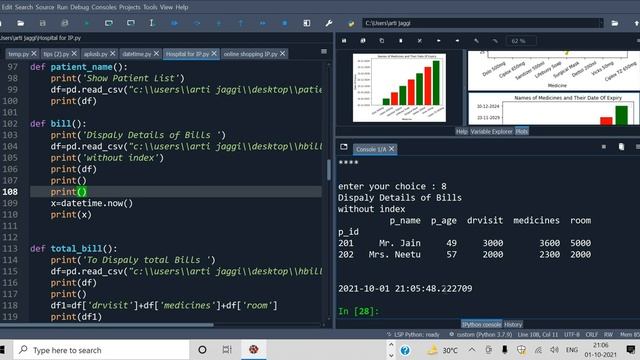Select the IPython console tab
This screenshot has width=640, height=360.
click(482, 324)
